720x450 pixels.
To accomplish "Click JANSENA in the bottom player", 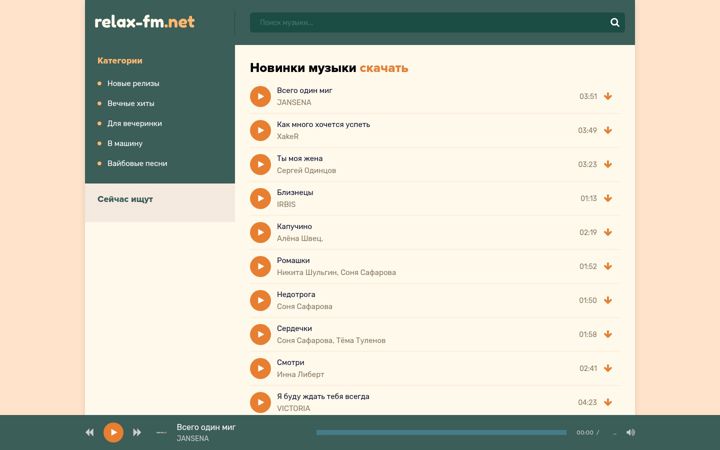I will tap(193, 439).
